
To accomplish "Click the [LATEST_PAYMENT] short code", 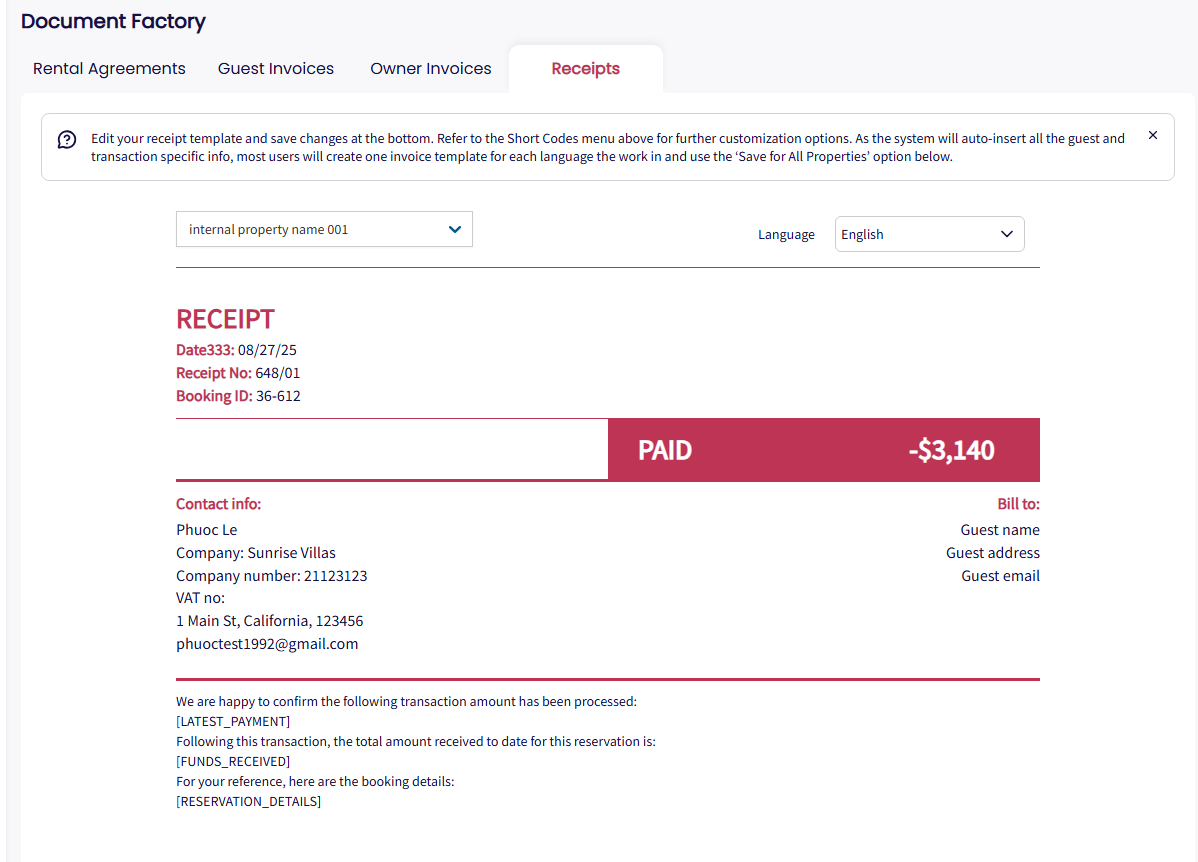I will pos(233,721).
